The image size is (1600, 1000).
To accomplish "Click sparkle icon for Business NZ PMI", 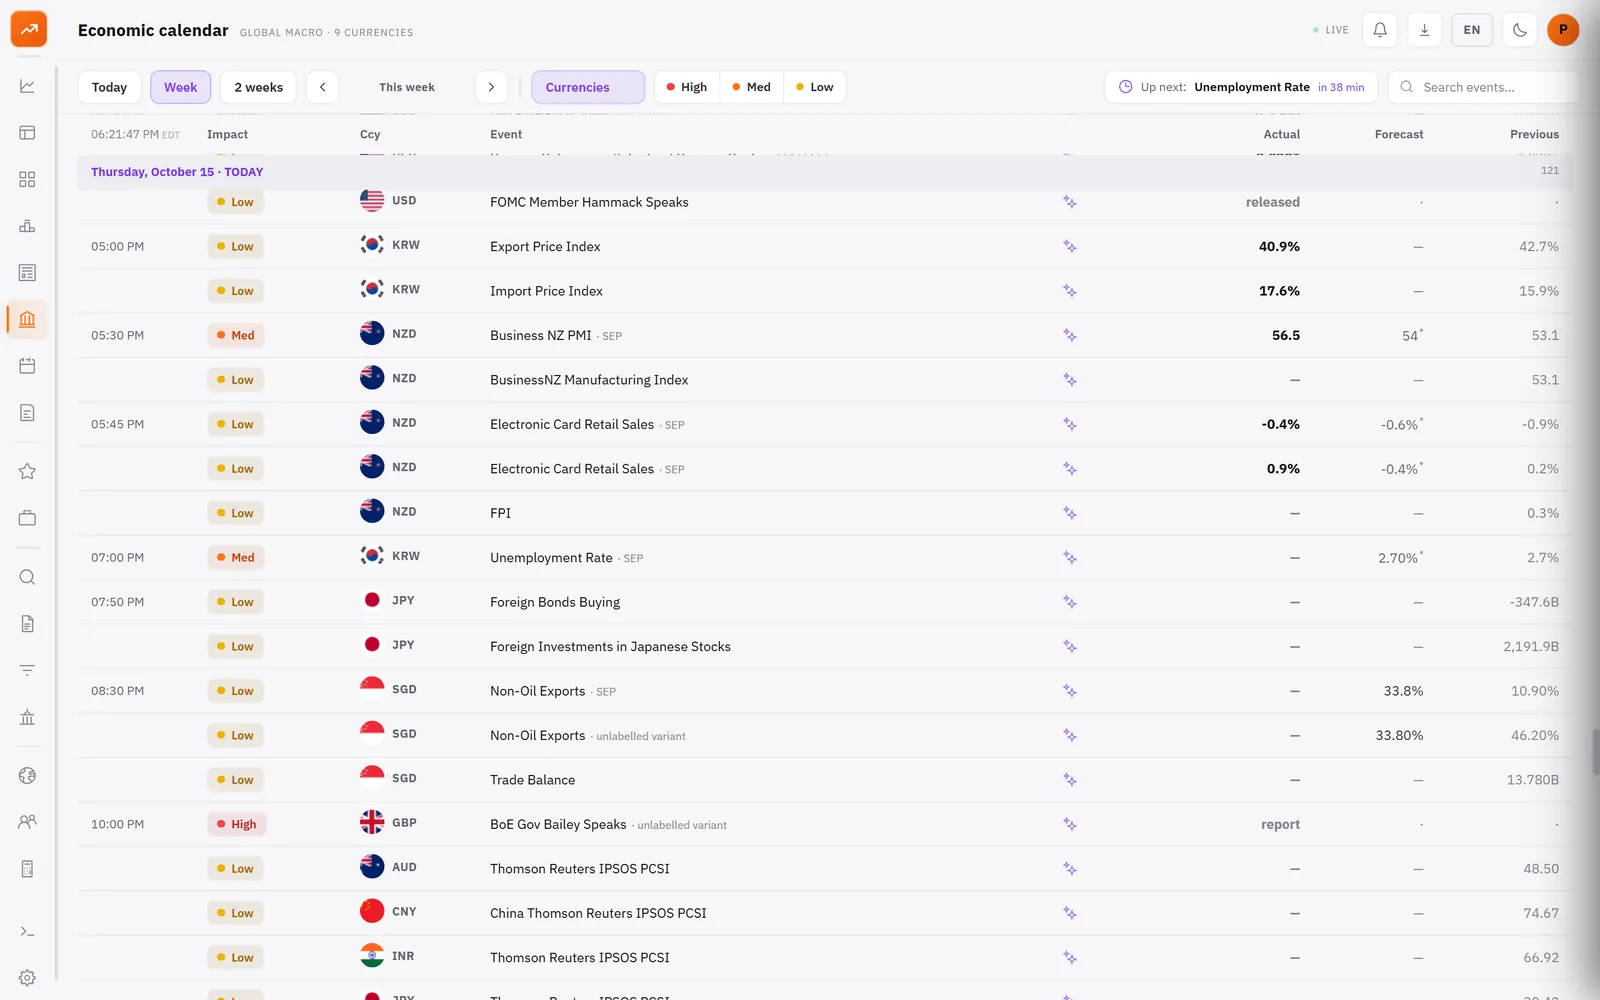I will [x=1070, y=335].
